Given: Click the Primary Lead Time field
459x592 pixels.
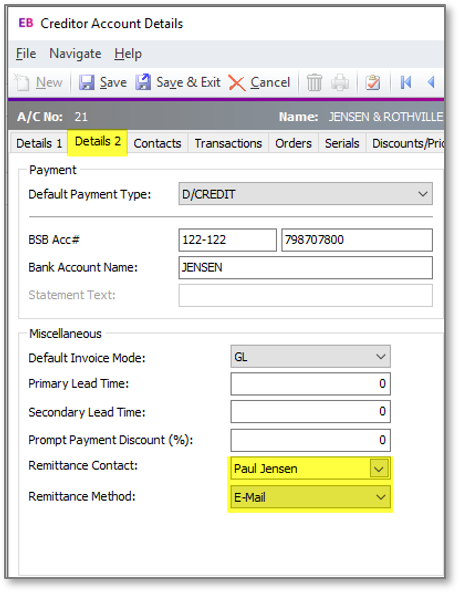Looking at the screenshot, I should pyautogui.click(x=311, y=384).
